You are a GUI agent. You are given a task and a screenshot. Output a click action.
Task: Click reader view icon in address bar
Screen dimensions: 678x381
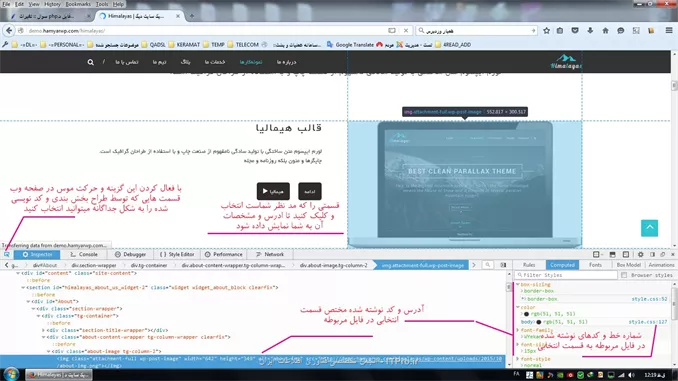392,31
